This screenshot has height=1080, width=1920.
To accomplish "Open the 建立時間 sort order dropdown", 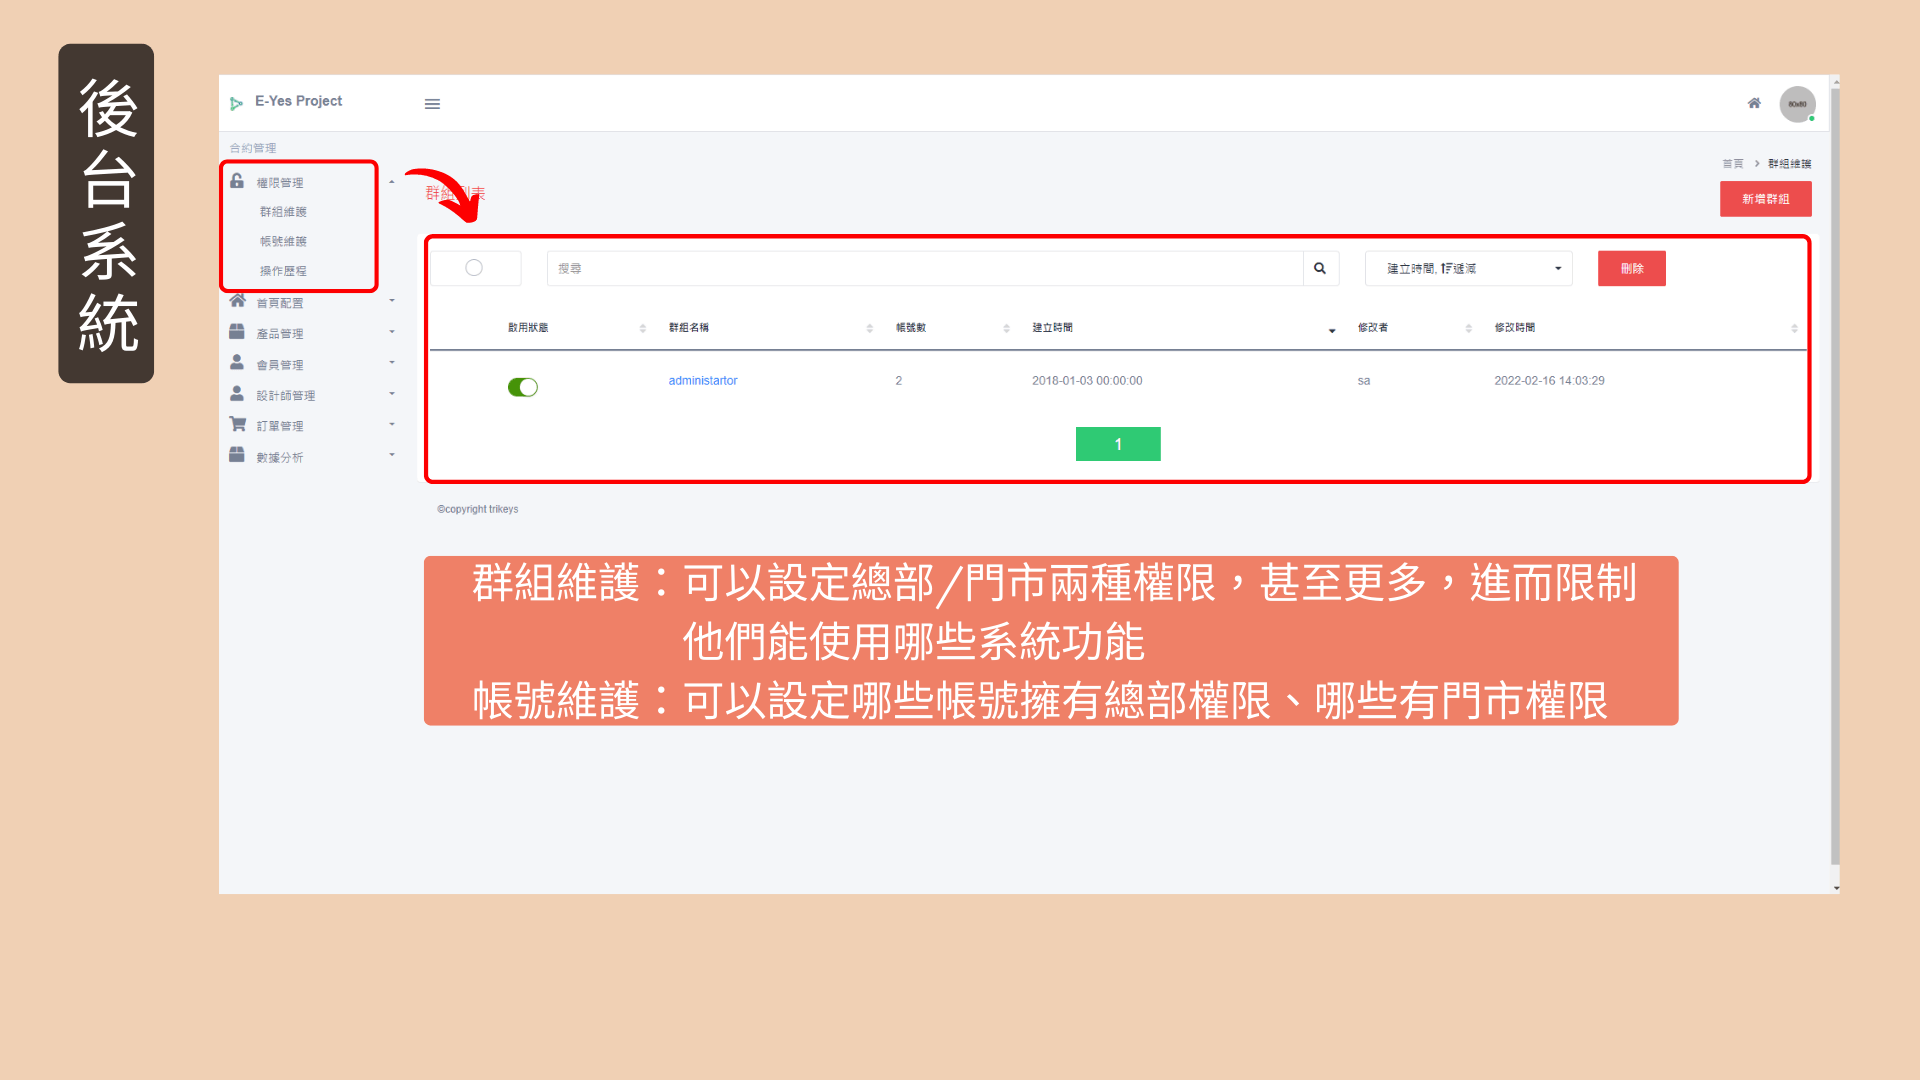I will point(1467,268).
